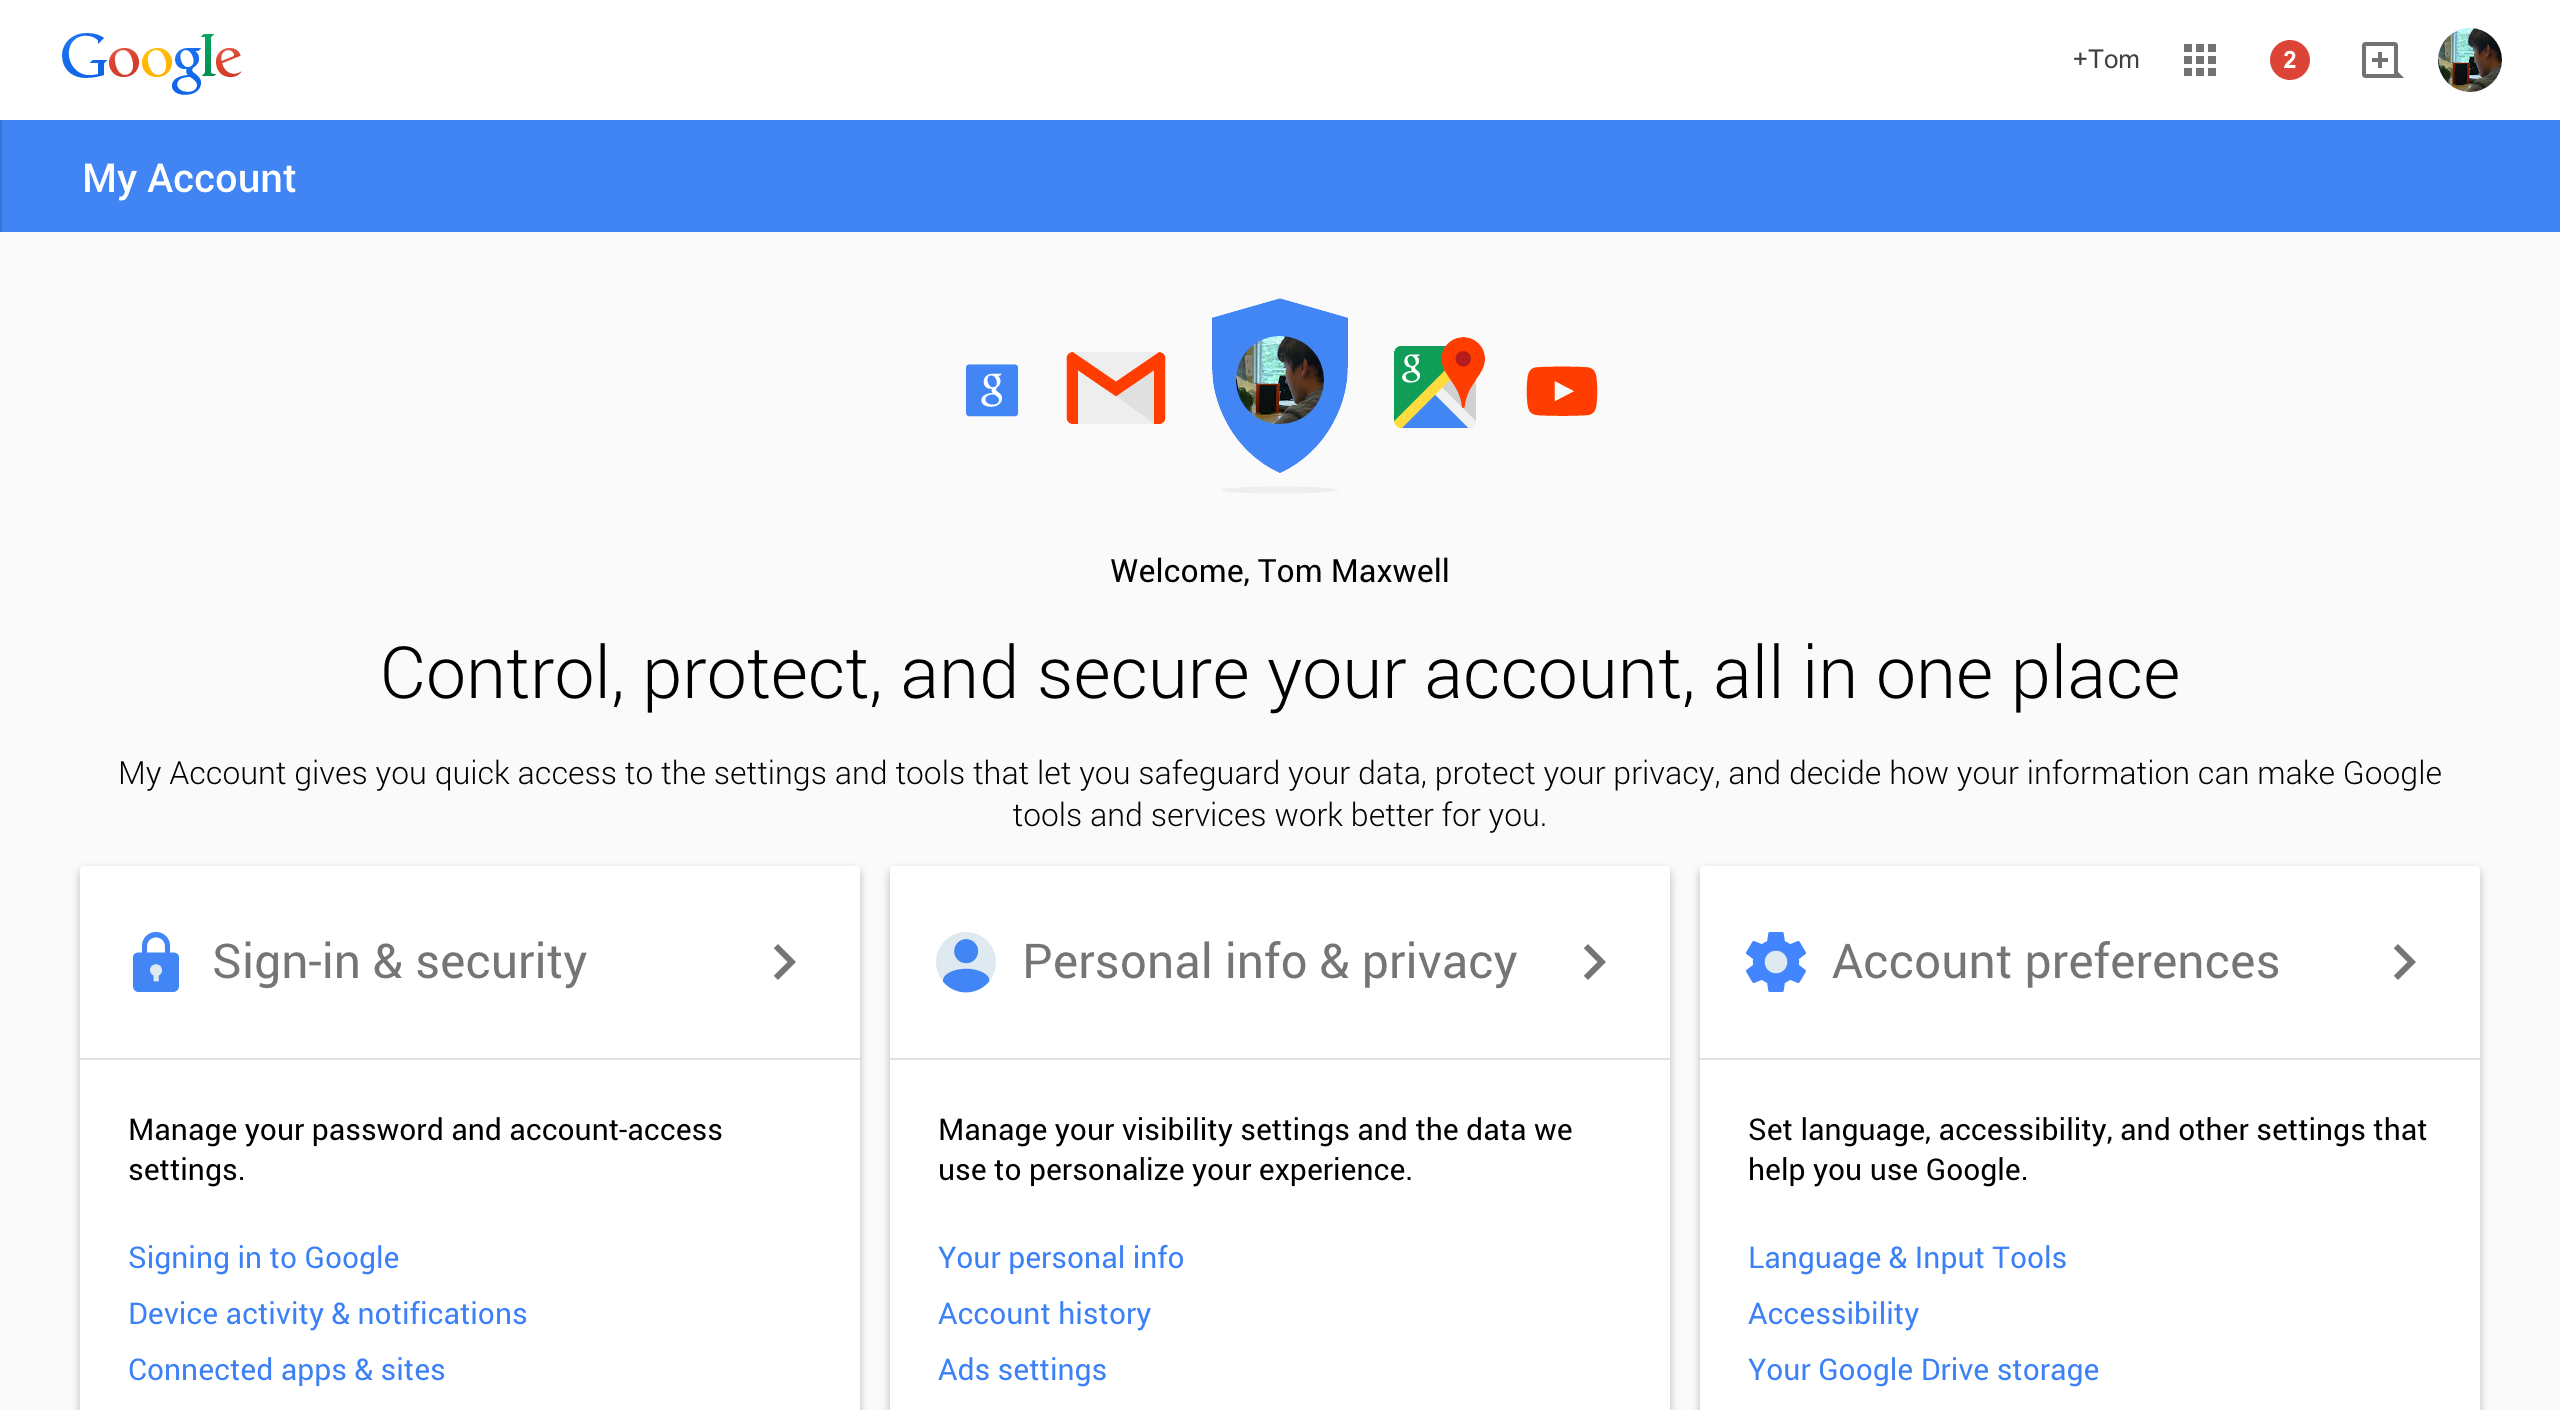Open Signing in to Google link

(x=263, y=1257)
